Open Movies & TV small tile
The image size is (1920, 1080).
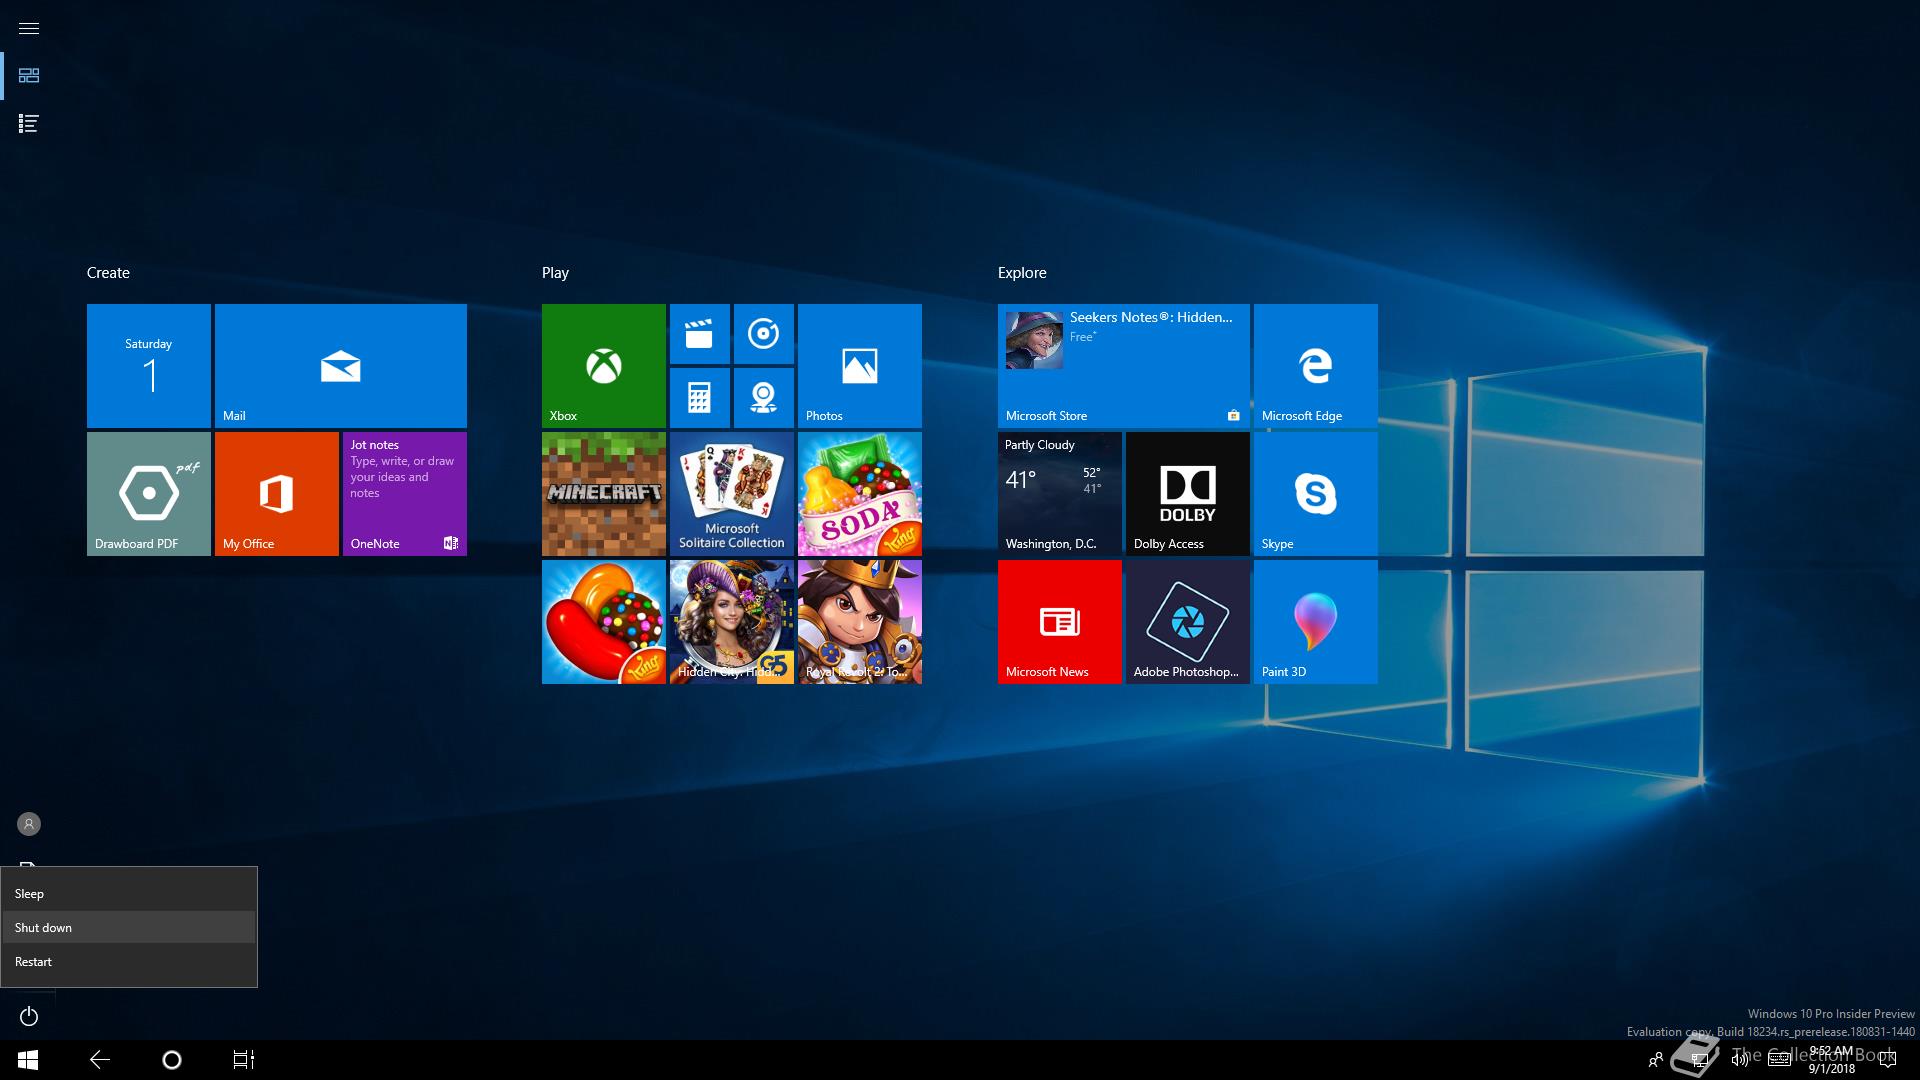pos(700,334)
